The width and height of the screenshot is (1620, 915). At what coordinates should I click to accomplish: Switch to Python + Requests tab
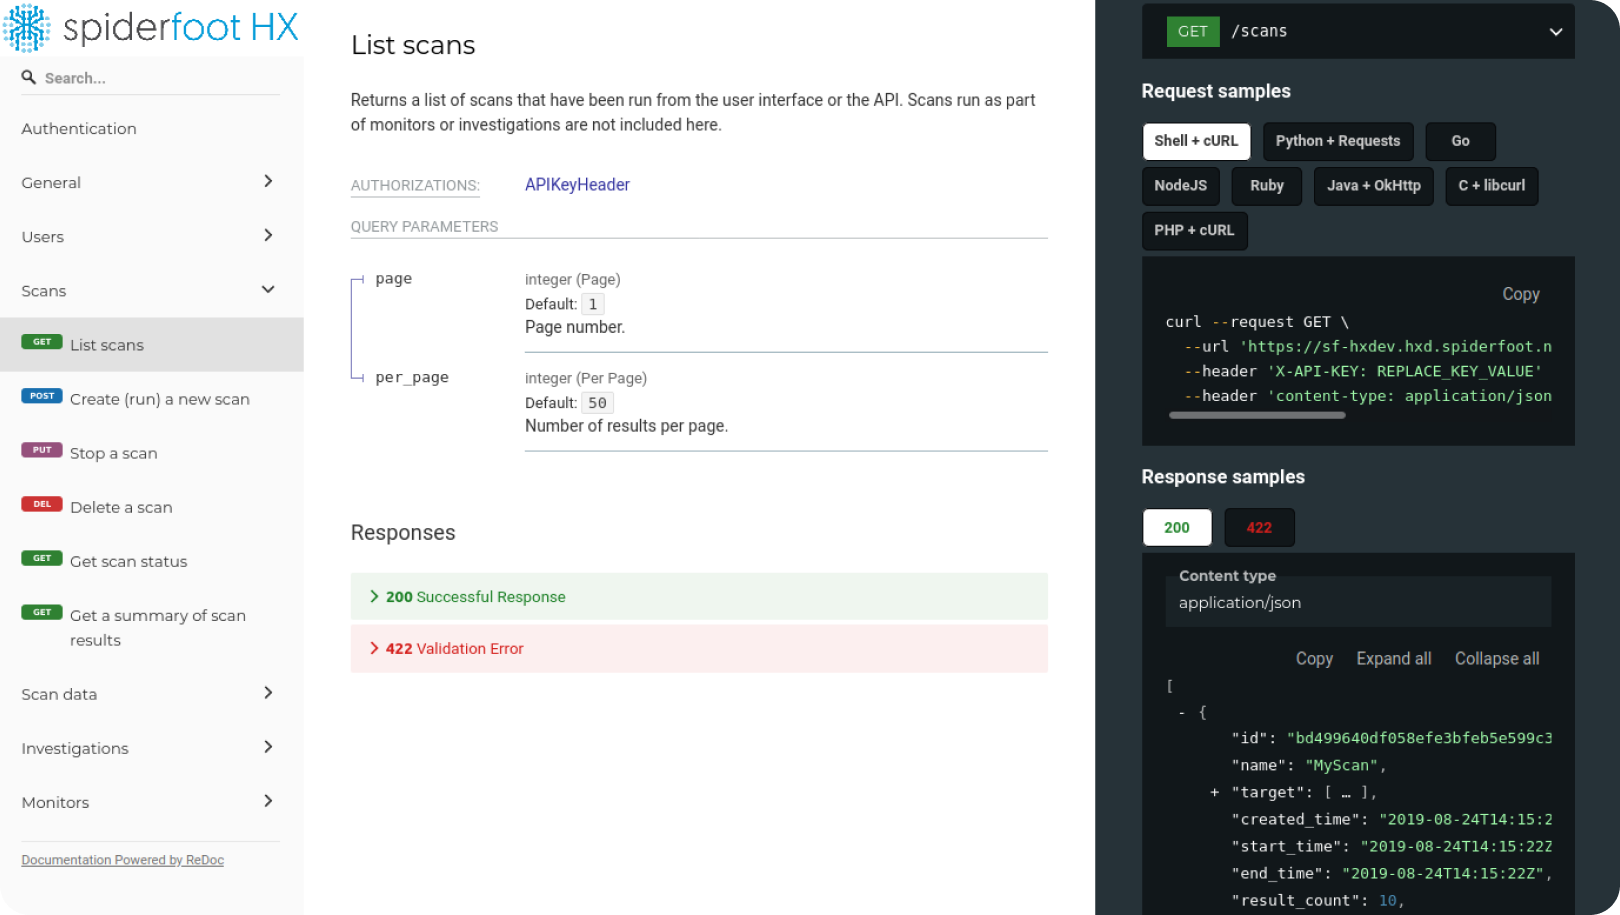pos(1338,141)
